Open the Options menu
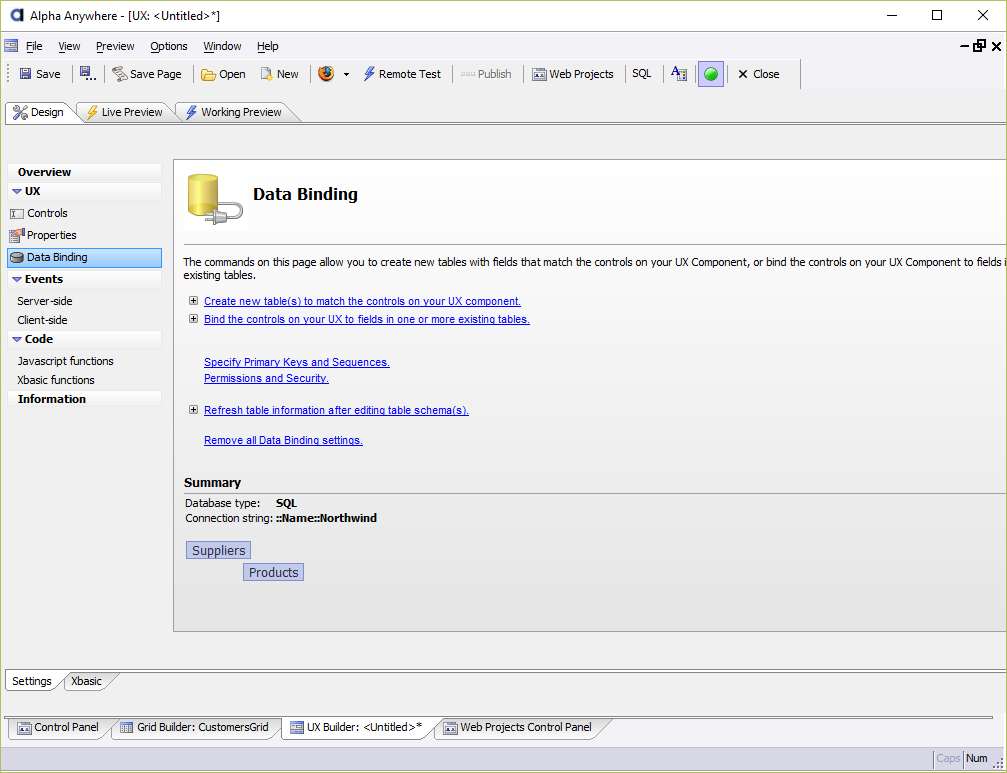 point(169,46)
